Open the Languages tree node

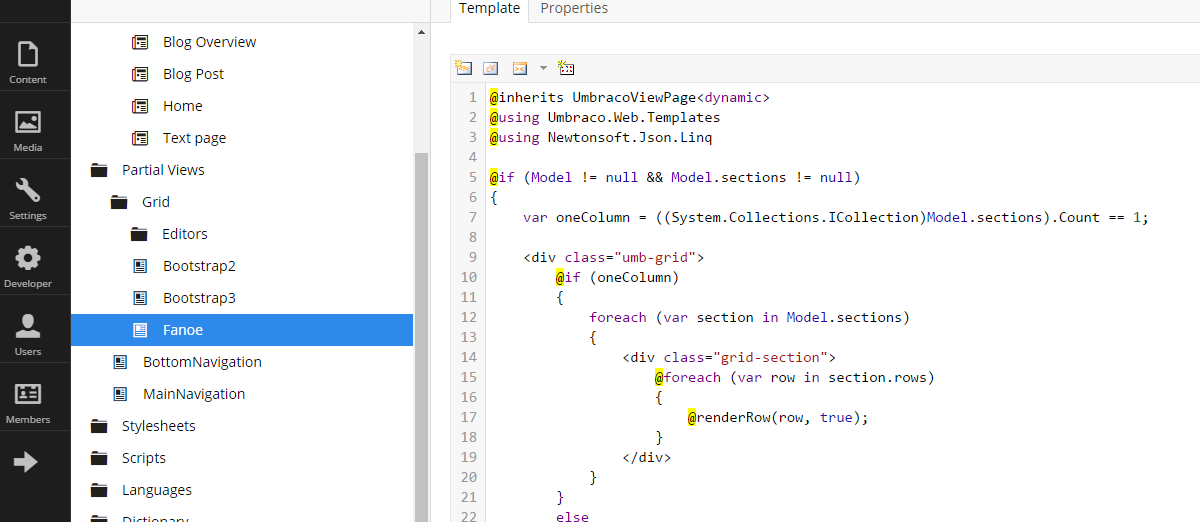pyautogui.click(x=157, y=490)
